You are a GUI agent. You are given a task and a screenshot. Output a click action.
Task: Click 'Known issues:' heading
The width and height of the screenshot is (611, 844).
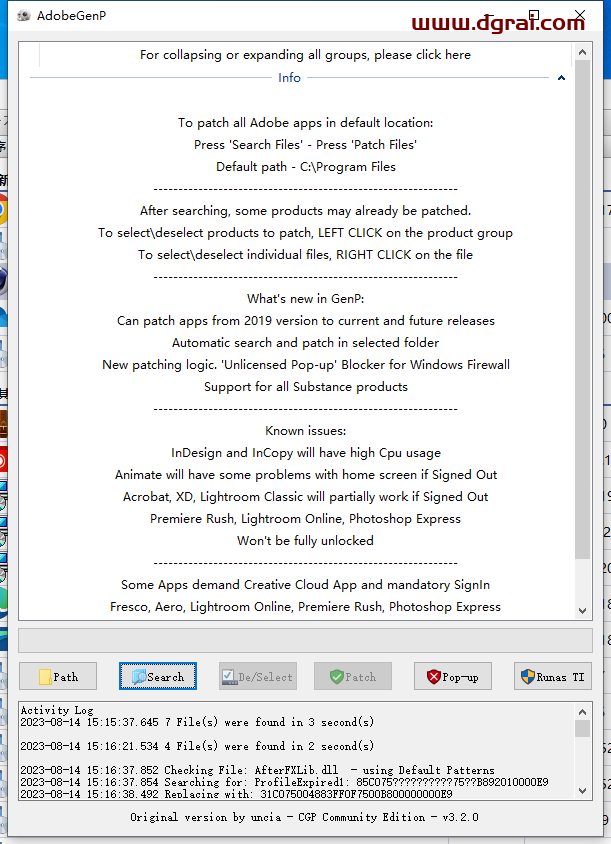coord(305,431)
